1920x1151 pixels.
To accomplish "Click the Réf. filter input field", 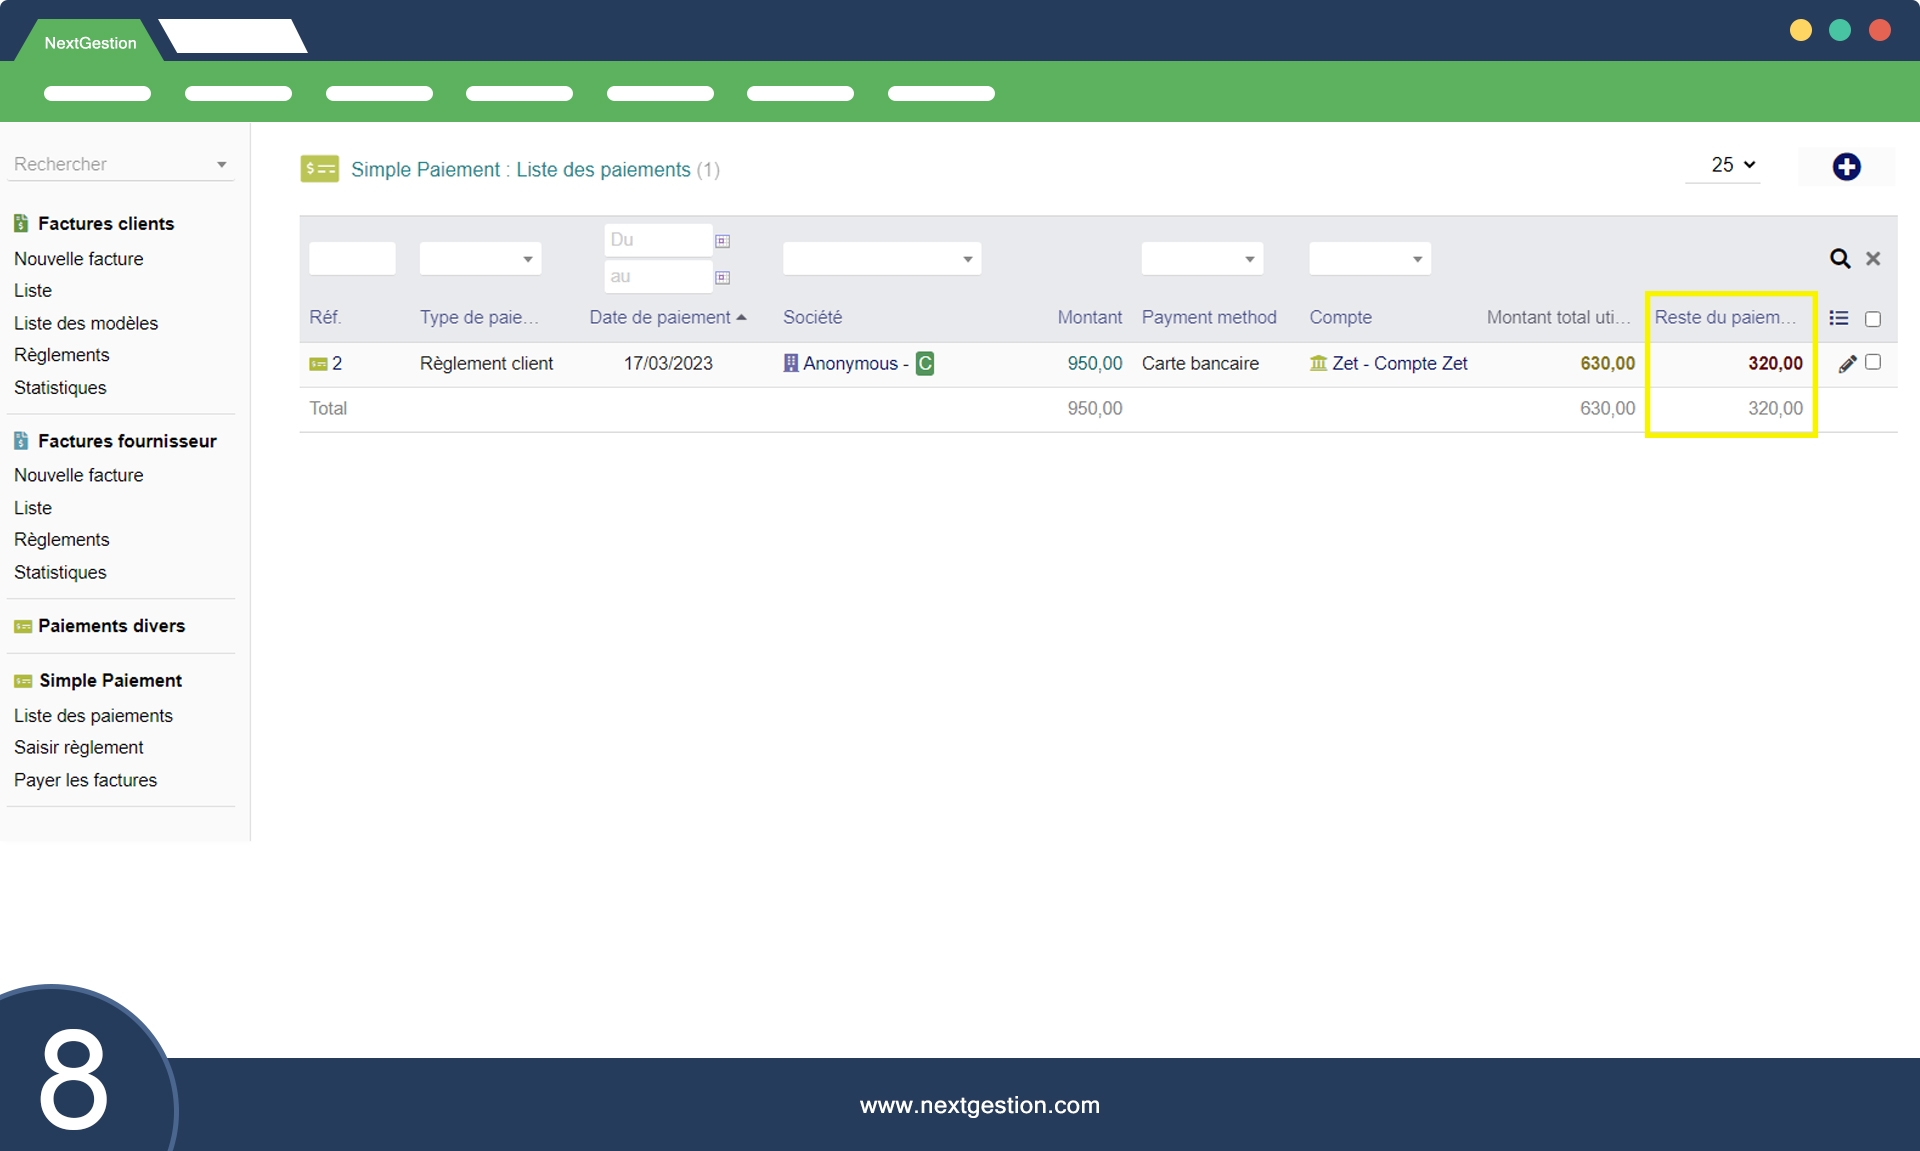I will (352, 259).
